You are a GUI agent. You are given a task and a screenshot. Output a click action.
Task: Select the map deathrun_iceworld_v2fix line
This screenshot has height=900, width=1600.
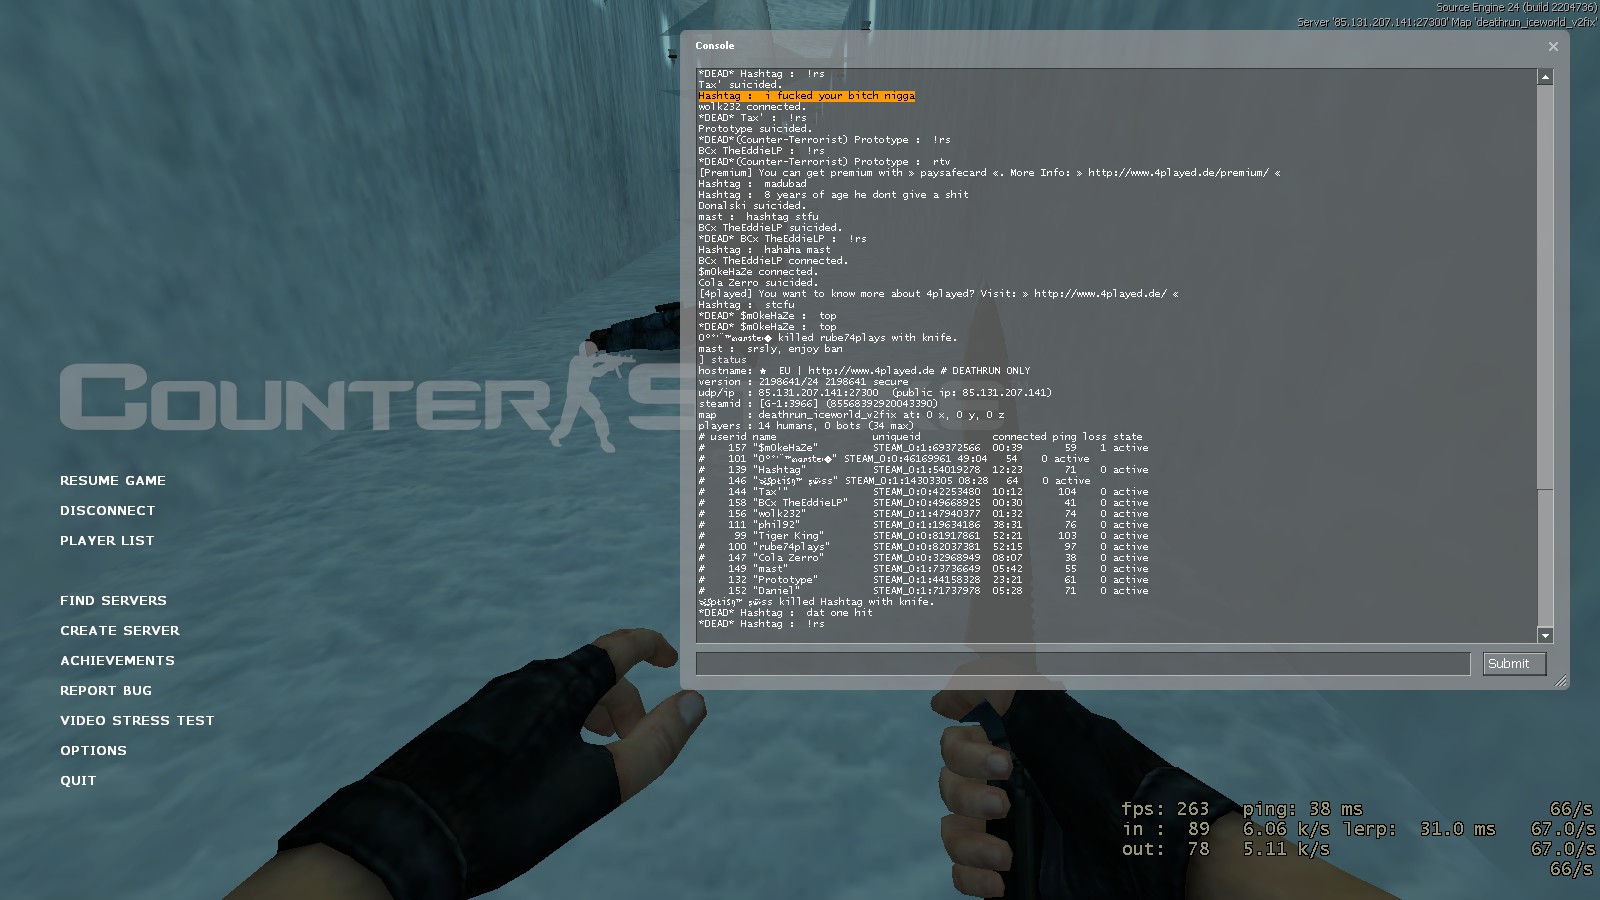click(850, 415)
